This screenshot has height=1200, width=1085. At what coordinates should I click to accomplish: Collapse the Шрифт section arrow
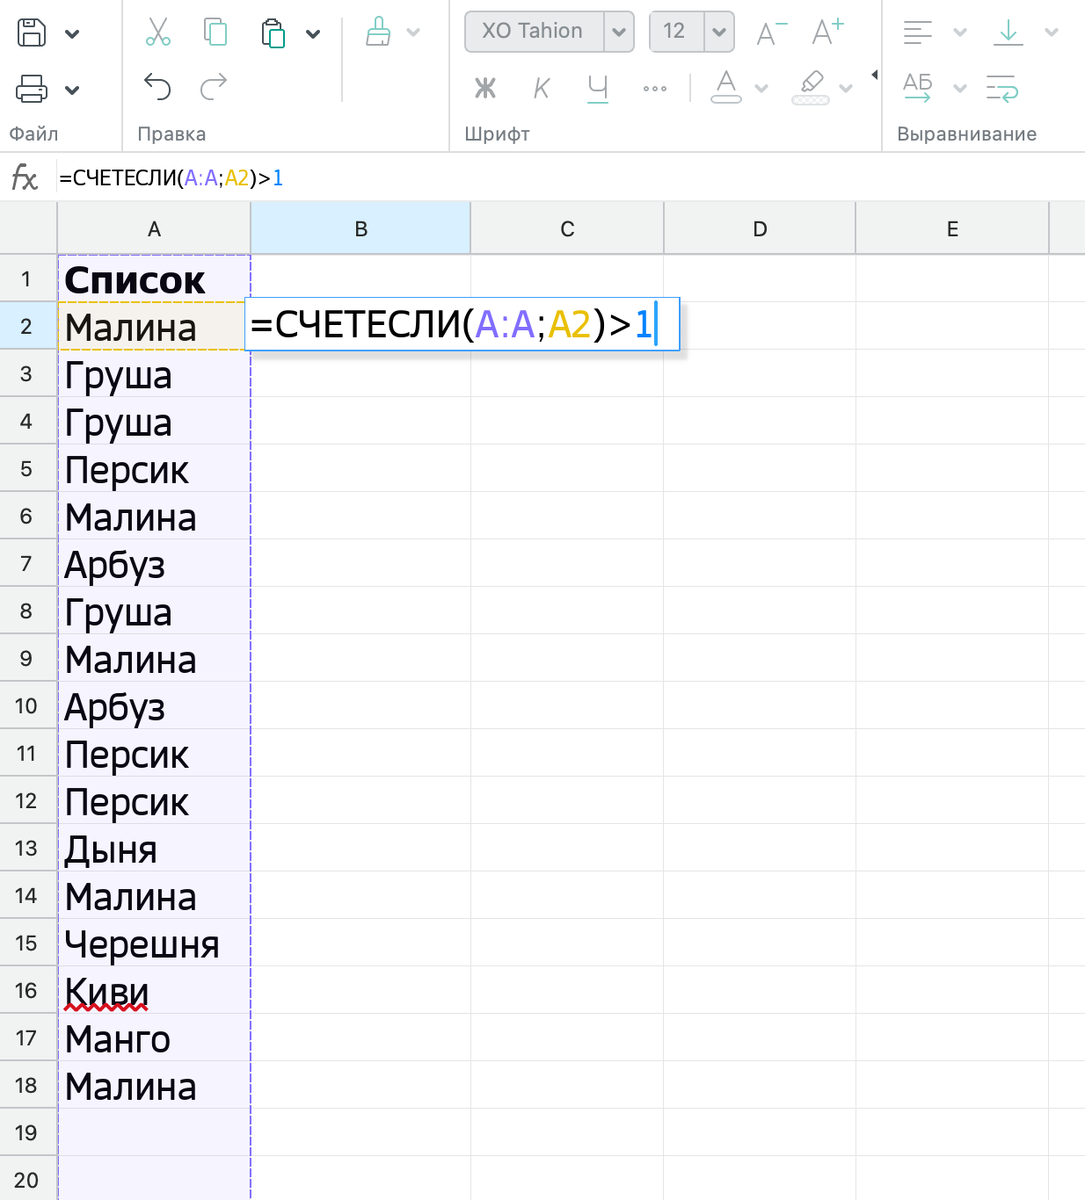coord(875,75)
